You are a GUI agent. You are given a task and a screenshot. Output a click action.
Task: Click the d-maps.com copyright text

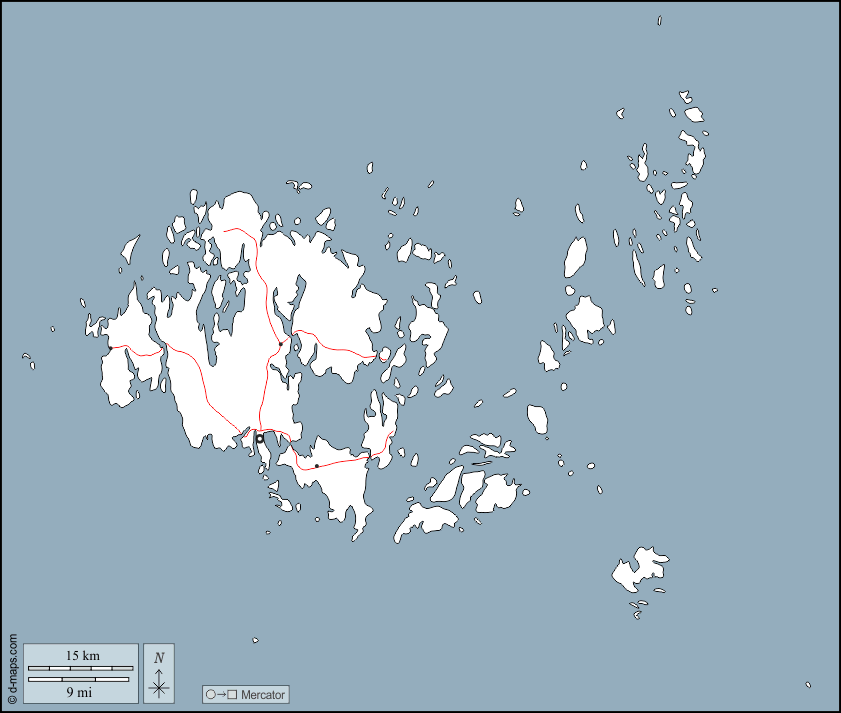click(x=12, y=667)
